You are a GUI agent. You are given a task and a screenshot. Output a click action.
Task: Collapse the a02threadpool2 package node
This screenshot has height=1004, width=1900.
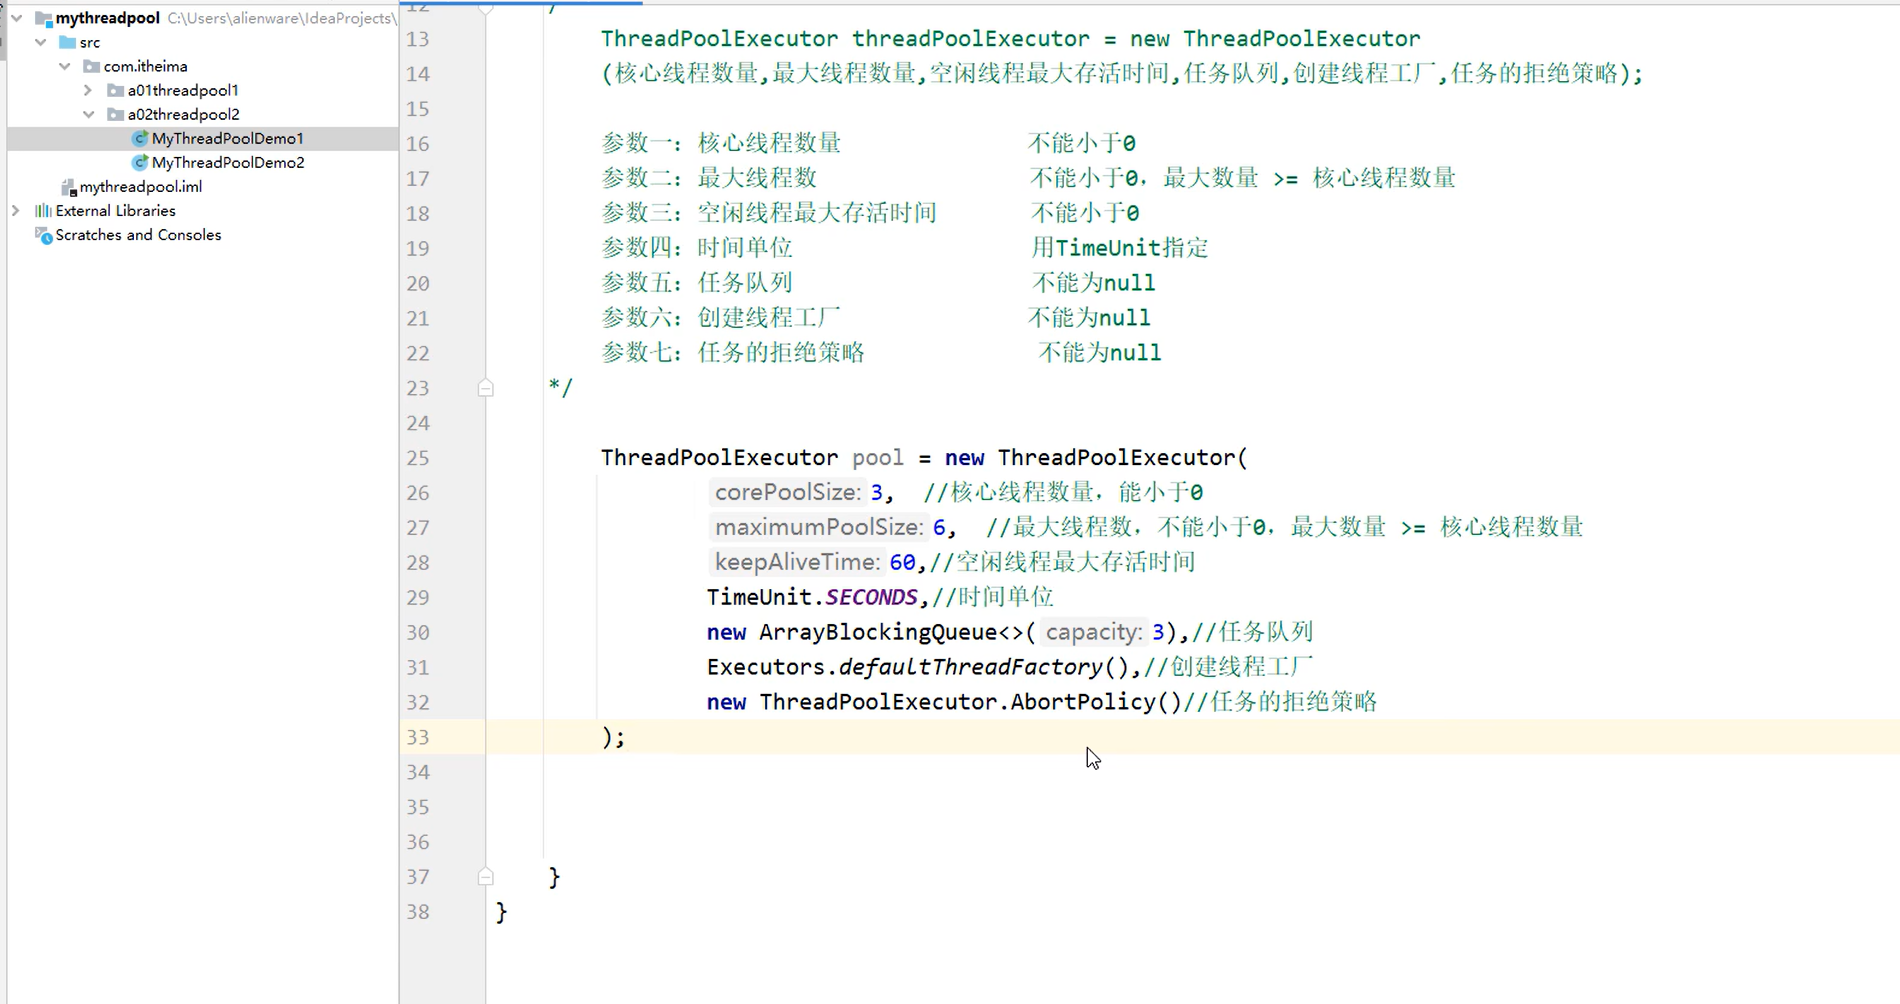88,114
